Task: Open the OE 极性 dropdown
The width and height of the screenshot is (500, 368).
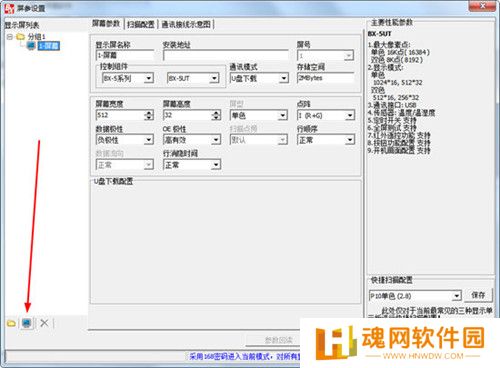Action: (x=192, y=140)
